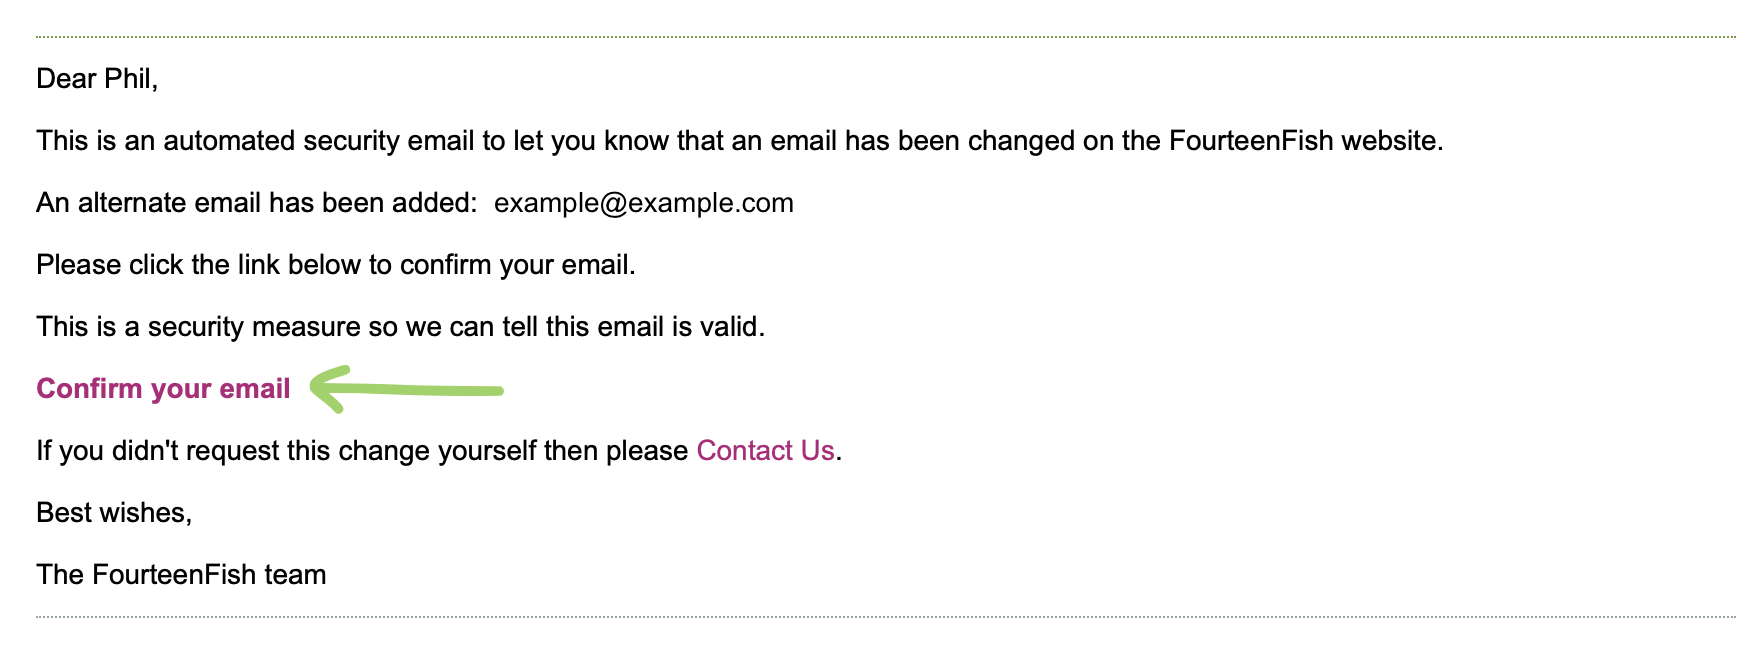Click the 'Please click the link below' sentence
The image size is (1762, 652).
(x=336, y=265)
